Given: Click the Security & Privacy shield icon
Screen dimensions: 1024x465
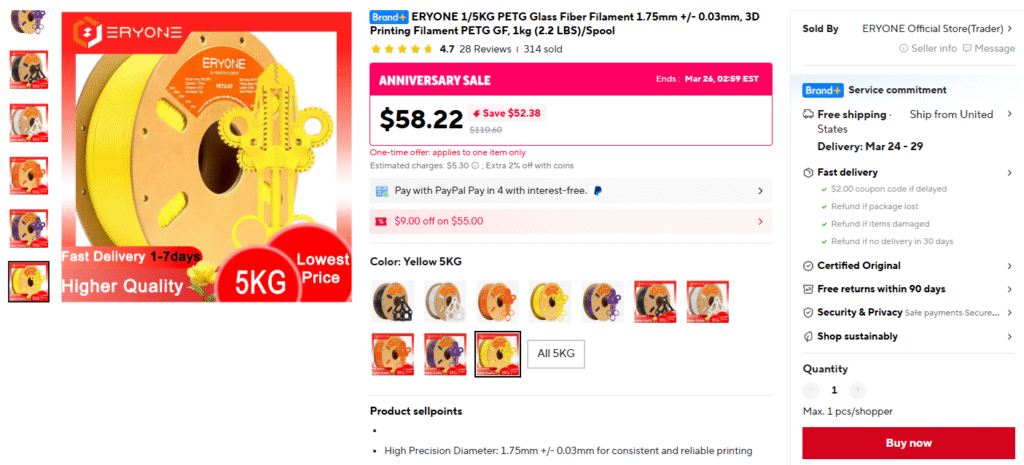Looking at the screenshot, I should tap(808, 313).
